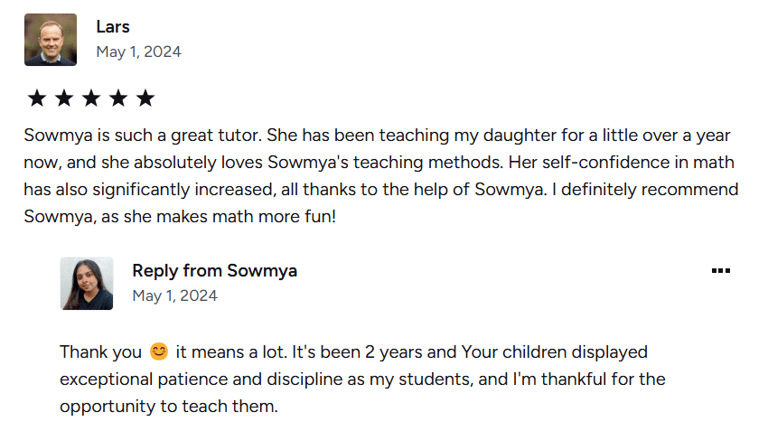Click the smiling emoji in Sowmya's reply
Screen dimensions: 768x431
point(159,351)
